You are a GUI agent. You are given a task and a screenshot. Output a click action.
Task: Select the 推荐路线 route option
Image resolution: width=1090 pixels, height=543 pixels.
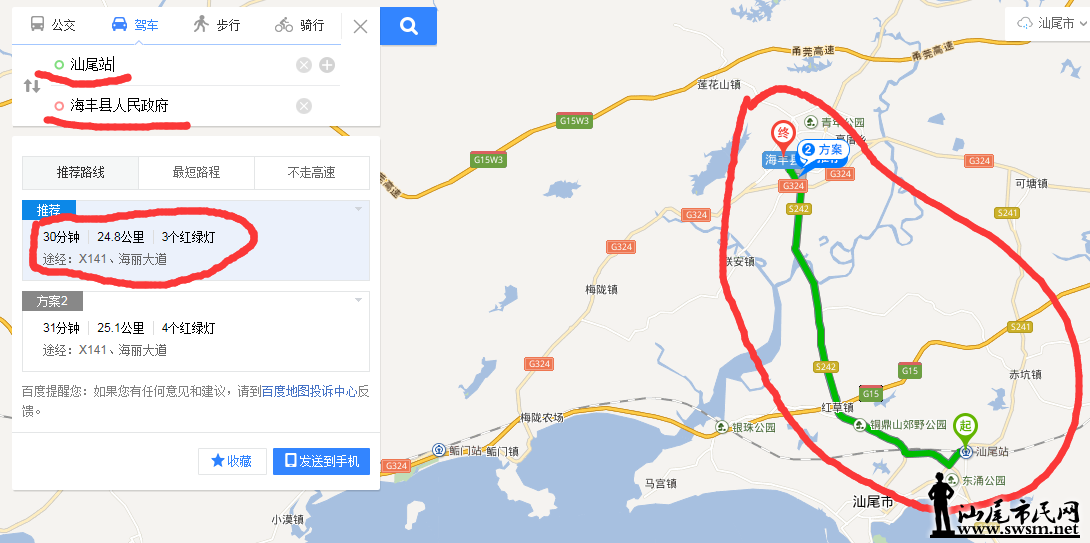click(x=81, y=172)
